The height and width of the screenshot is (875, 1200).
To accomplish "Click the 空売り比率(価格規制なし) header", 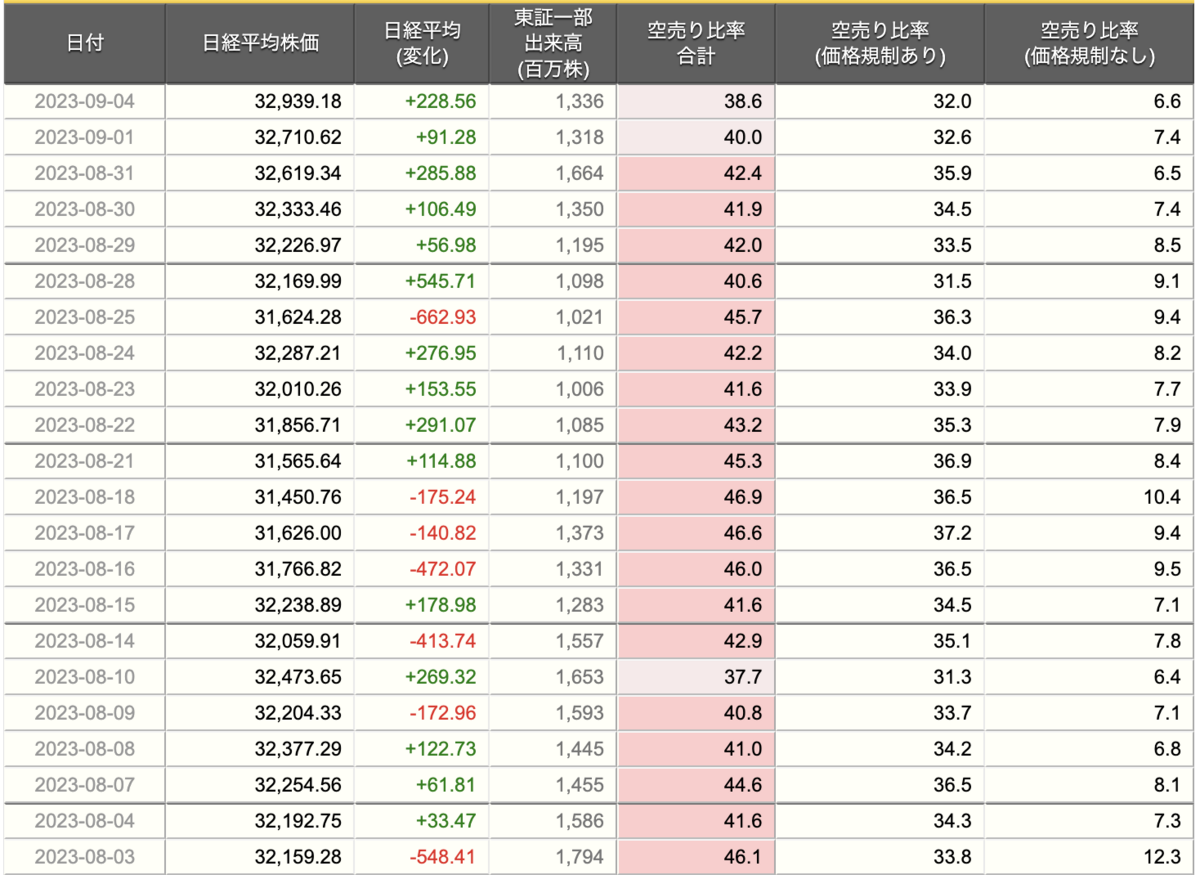I will 1089,44.
